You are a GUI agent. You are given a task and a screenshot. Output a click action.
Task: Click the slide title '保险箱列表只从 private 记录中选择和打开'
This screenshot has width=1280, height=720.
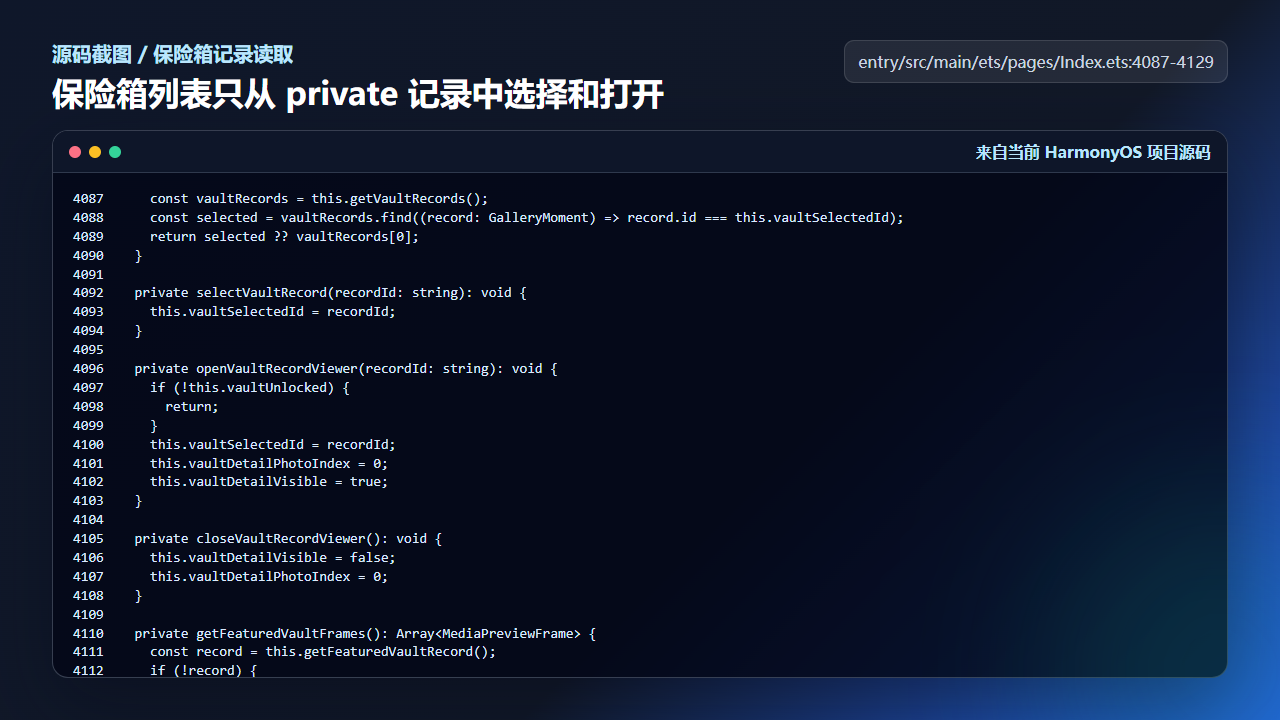[358, 95]
